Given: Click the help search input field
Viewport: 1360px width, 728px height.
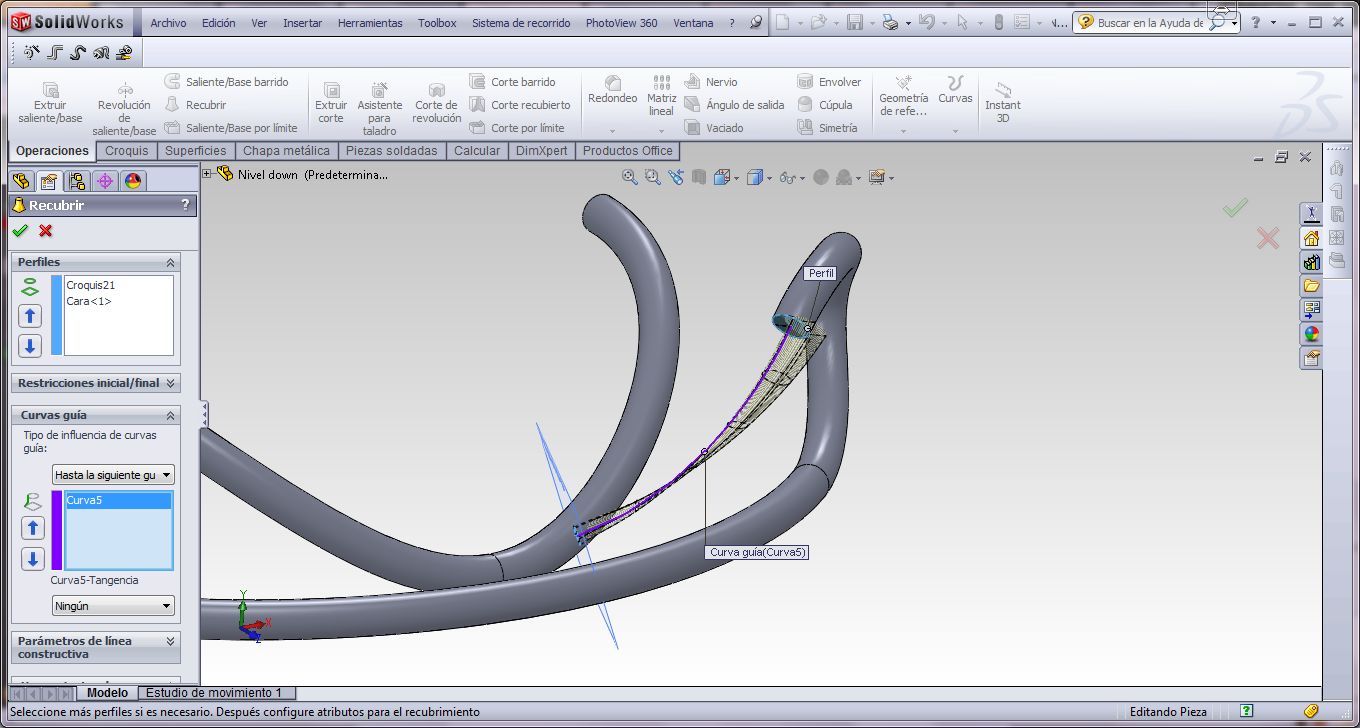Looking at the screenshot, I should pos(1150,22).
